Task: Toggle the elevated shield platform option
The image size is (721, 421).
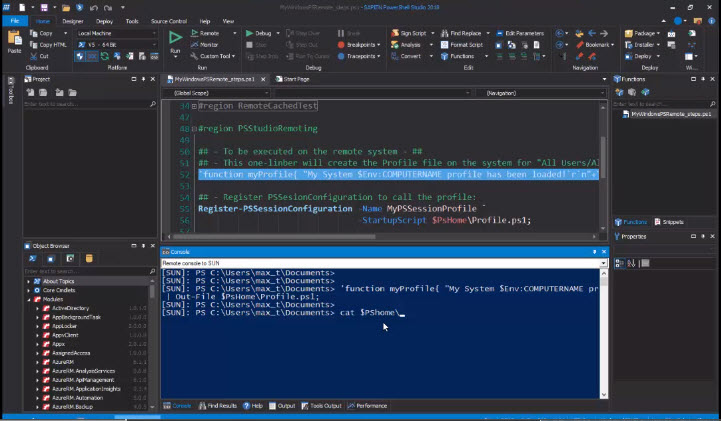Action: pos(80,56)
